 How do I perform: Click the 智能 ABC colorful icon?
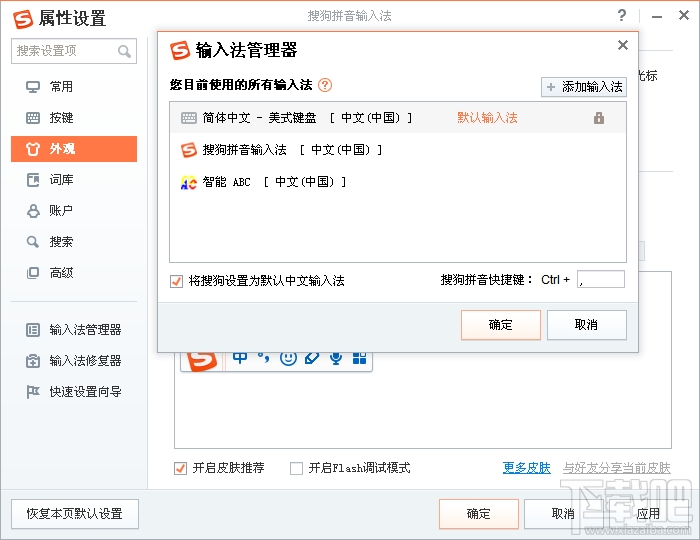click(x=188, y=182)
